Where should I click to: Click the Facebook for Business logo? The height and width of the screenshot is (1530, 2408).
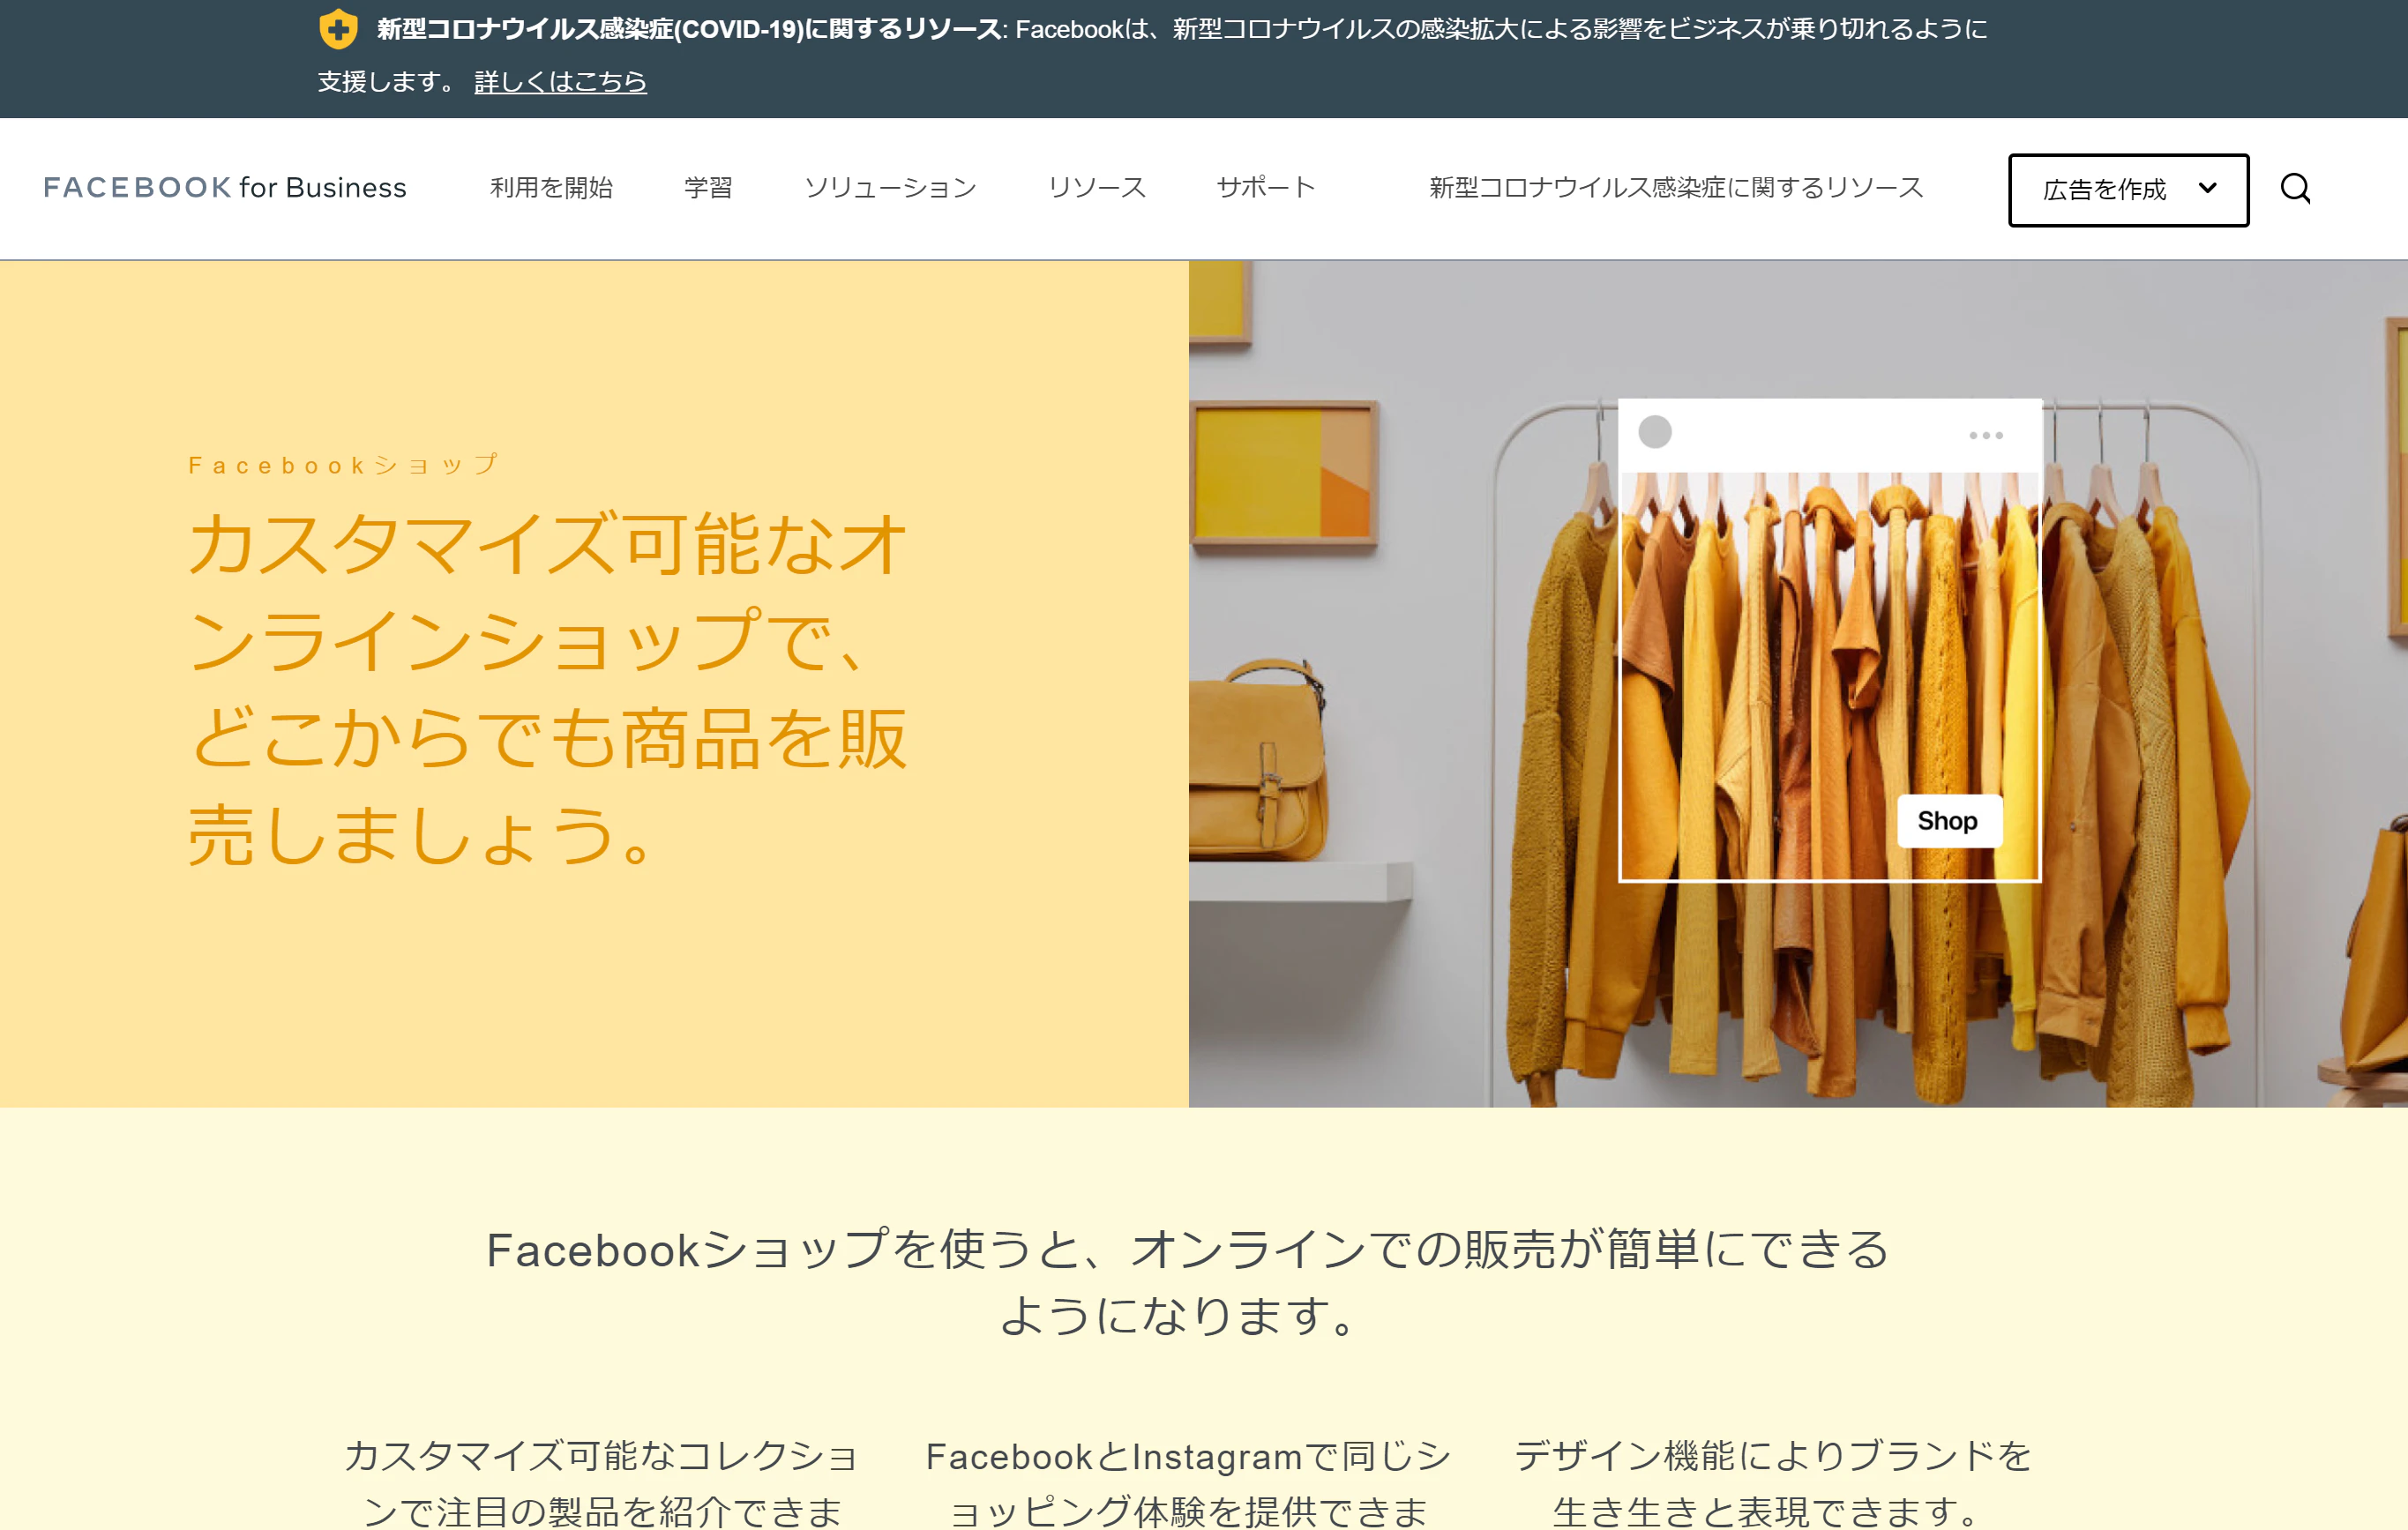tap(225, 188)
